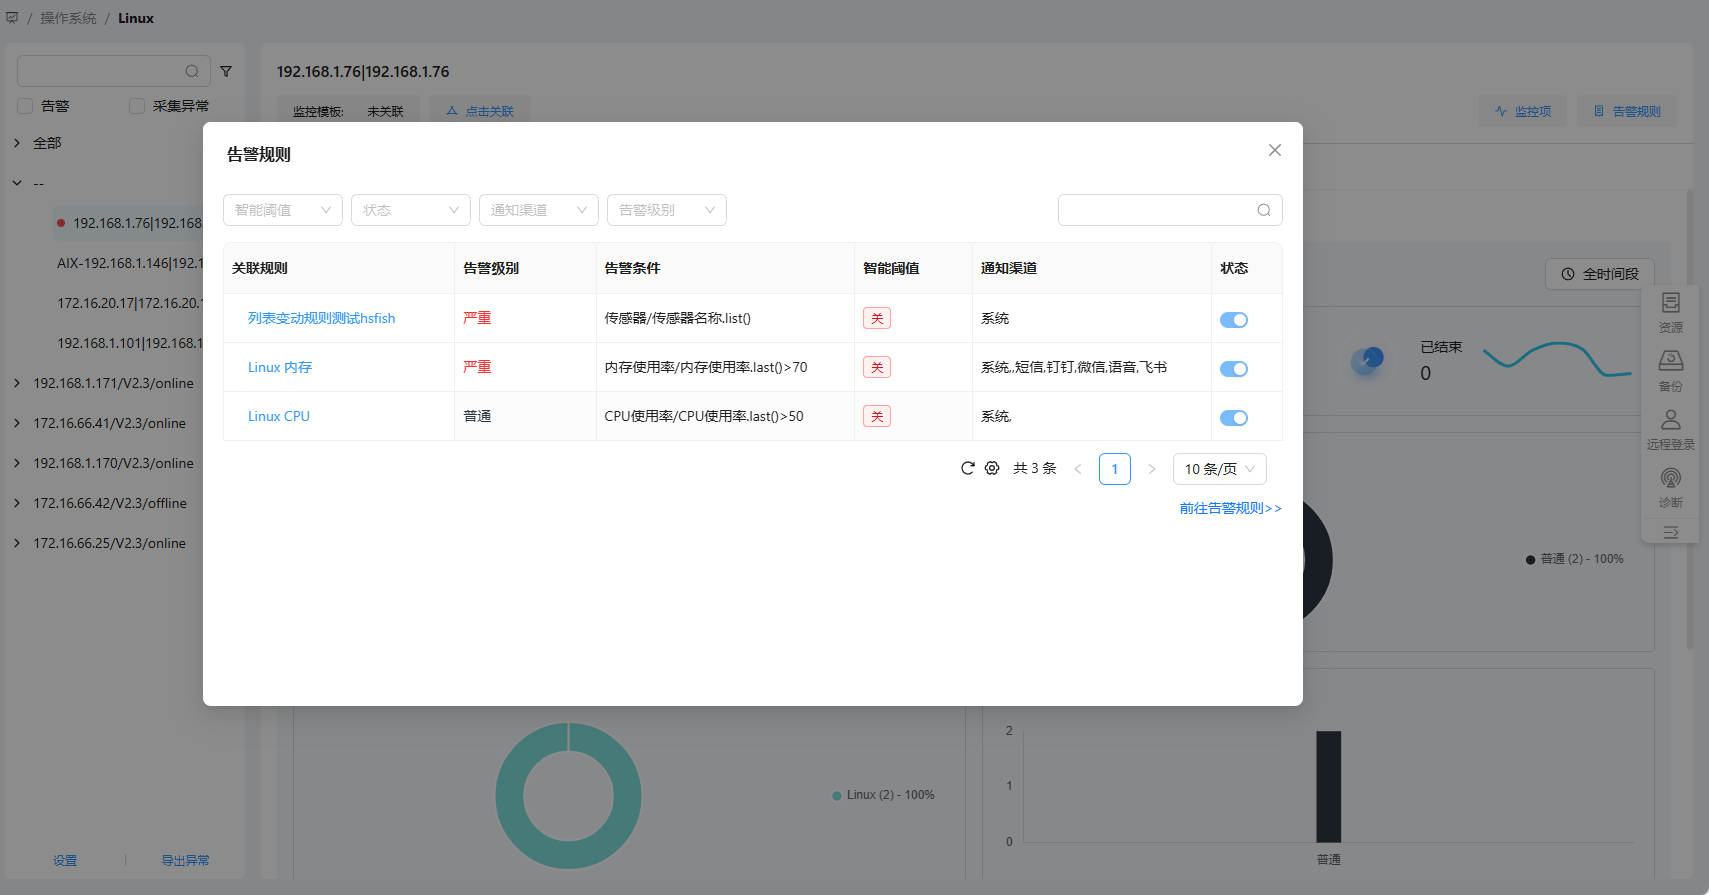Open the Linux CPU rule link
Image resolution: width=1709 pixels, height=895 pixels.
click(x=279, y=416)
